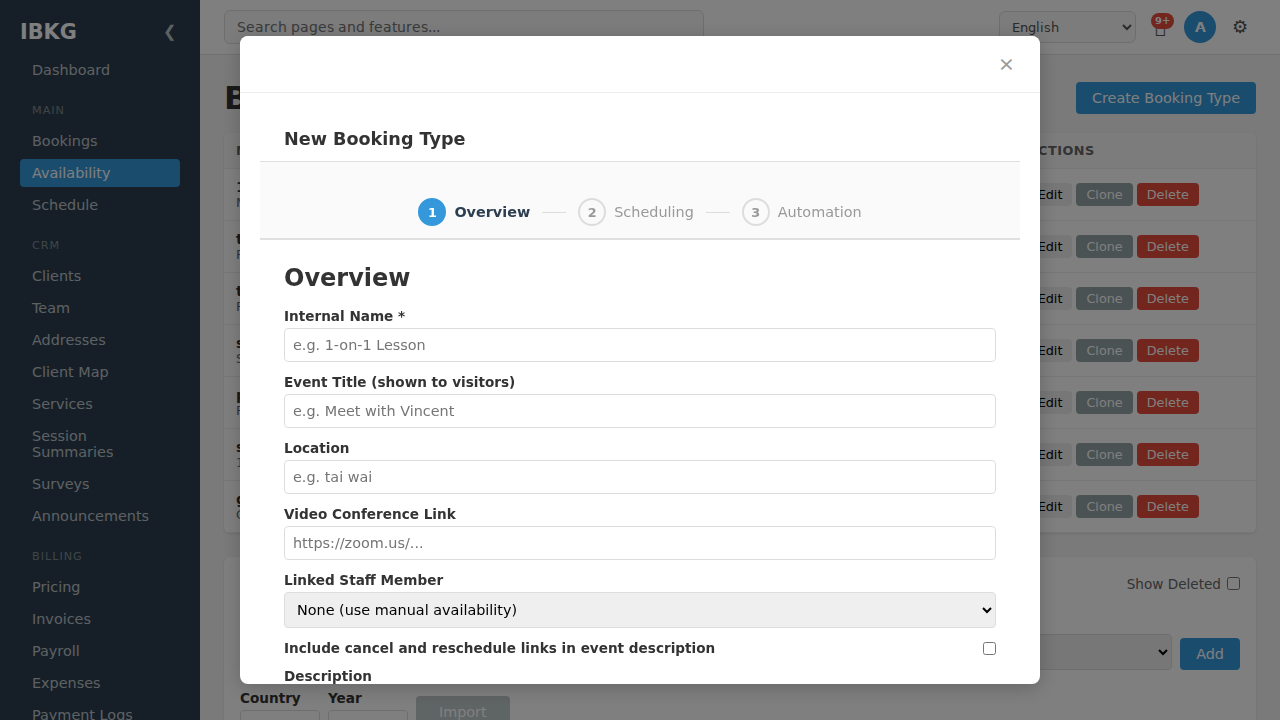Open Surveys in the sidebar
The height and width of the screenshot is (720, 1280).
[x=100, y=484]
